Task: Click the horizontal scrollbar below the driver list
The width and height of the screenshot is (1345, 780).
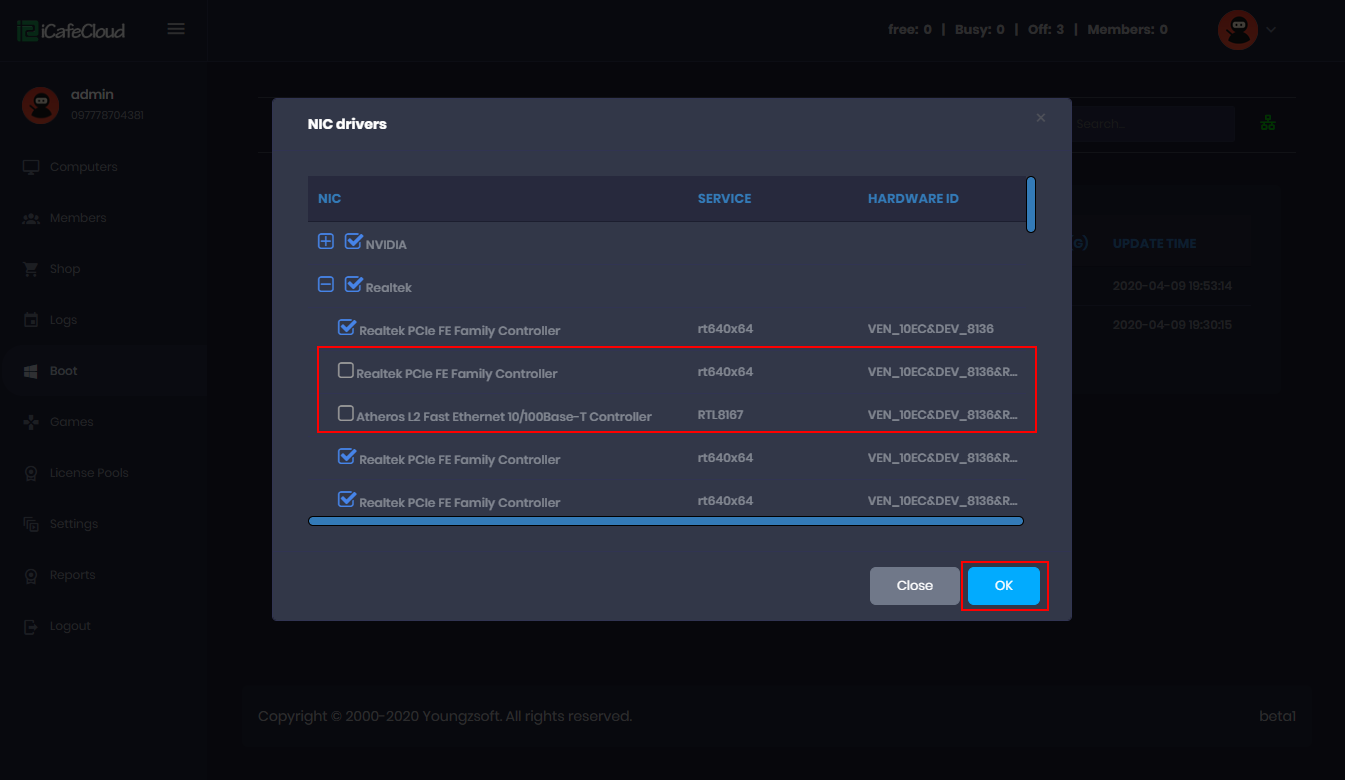Action: point(666,520)
